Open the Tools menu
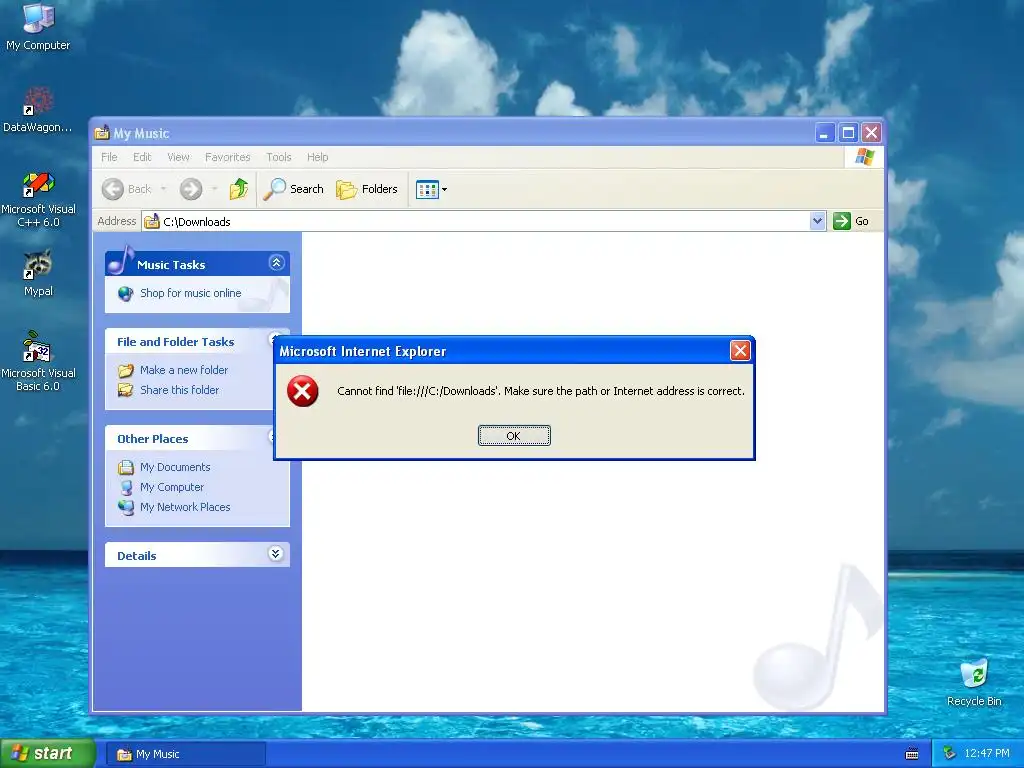This screenshot has height=768, width=1024. click(x=279, y=157)
